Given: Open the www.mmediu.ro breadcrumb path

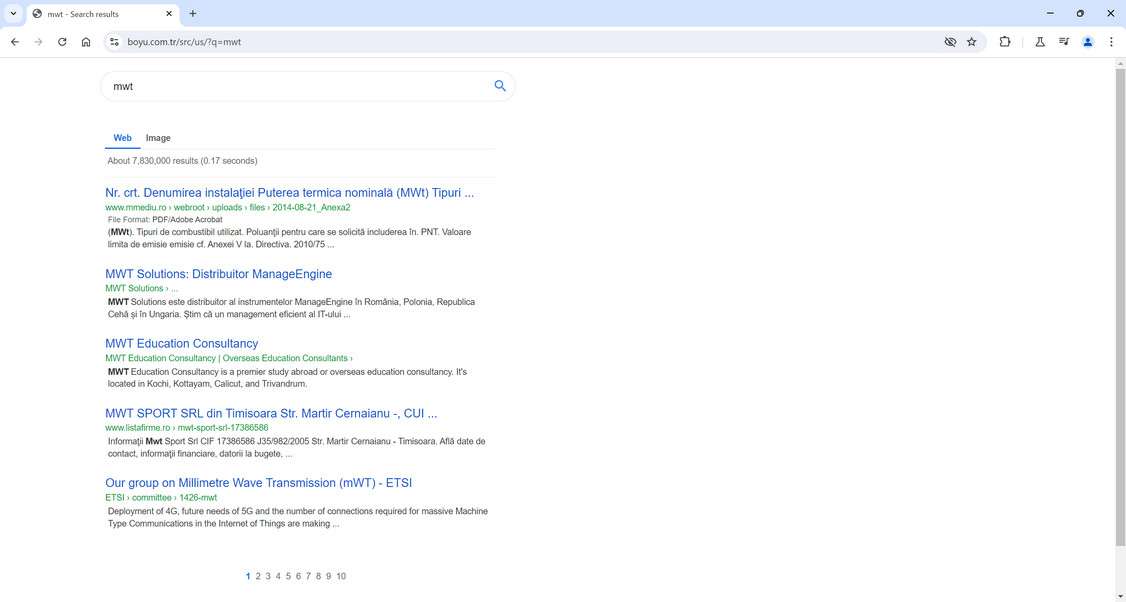Looking at the screenshot, I should pos(135,207).
